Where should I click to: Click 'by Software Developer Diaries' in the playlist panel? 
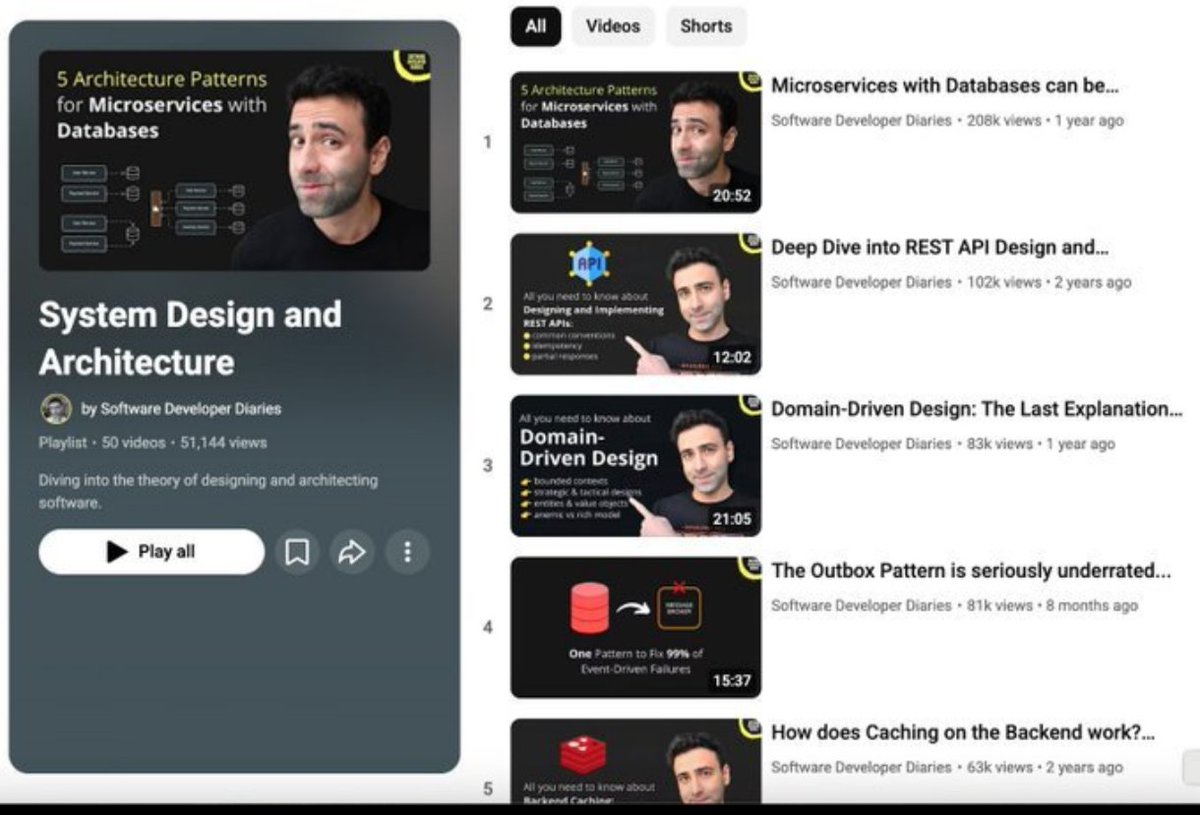point(181,409)
